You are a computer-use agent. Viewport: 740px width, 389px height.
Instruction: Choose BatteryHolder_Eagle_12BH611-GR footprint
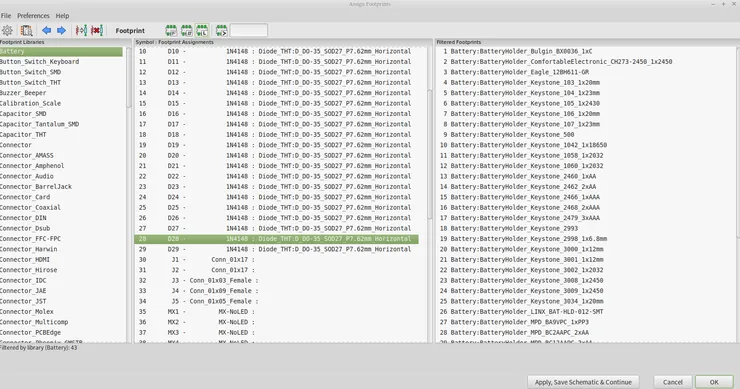pyautogui.click(x=585, y=72)
